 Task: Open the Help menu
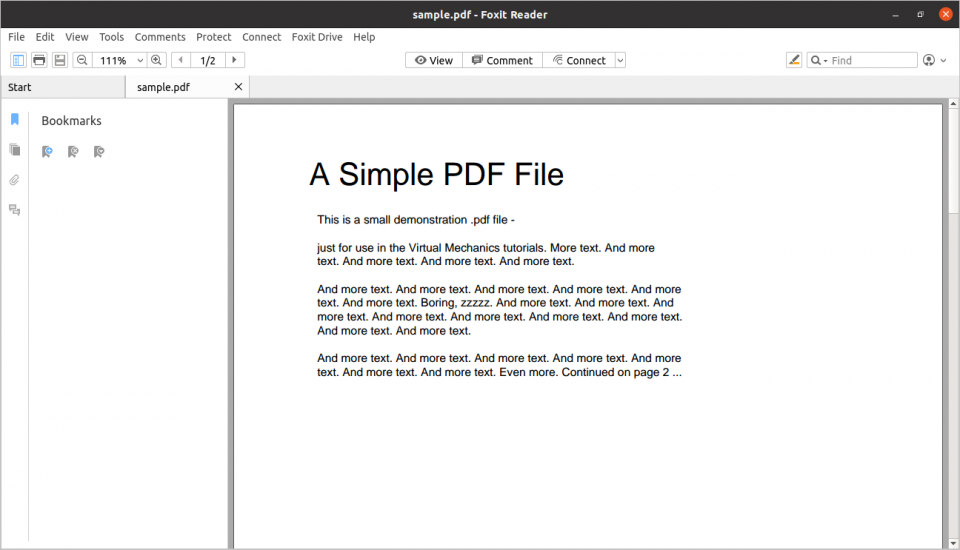click(364, 37)
